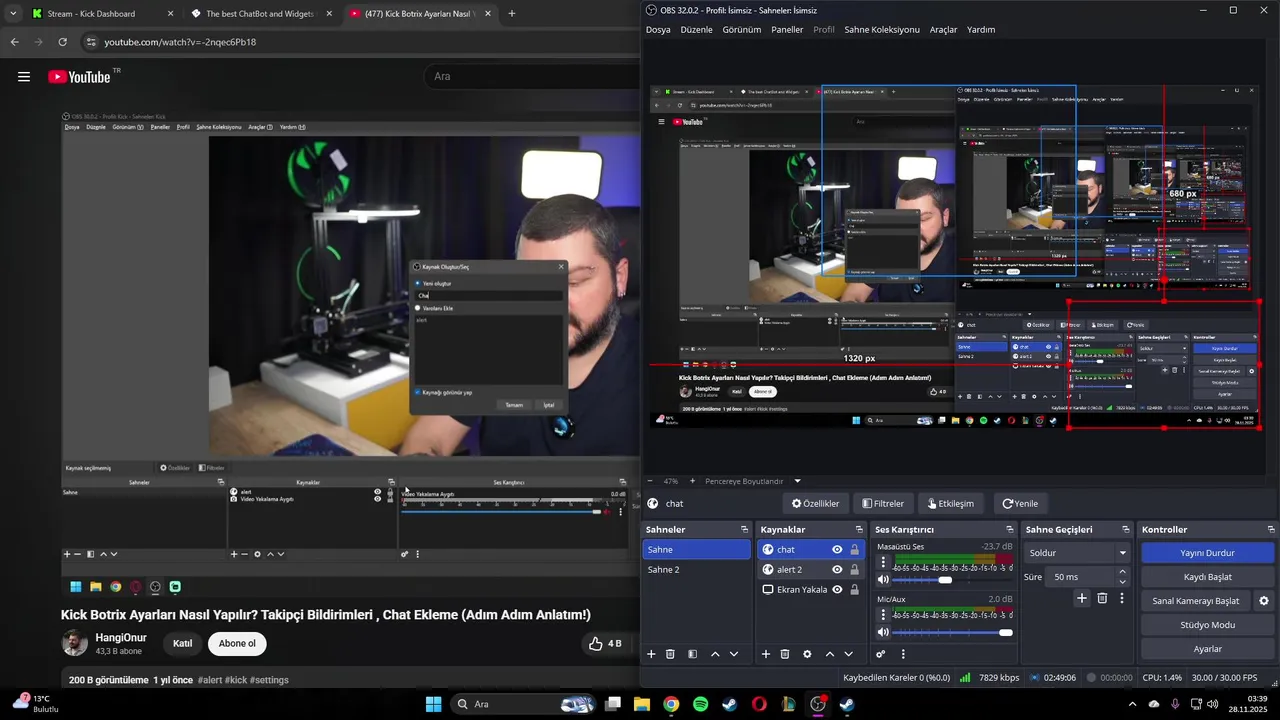The width and height of the screenshot is (1280, 720).
Task: Move scene up in Sahneler panel
Action: [715, 654]
